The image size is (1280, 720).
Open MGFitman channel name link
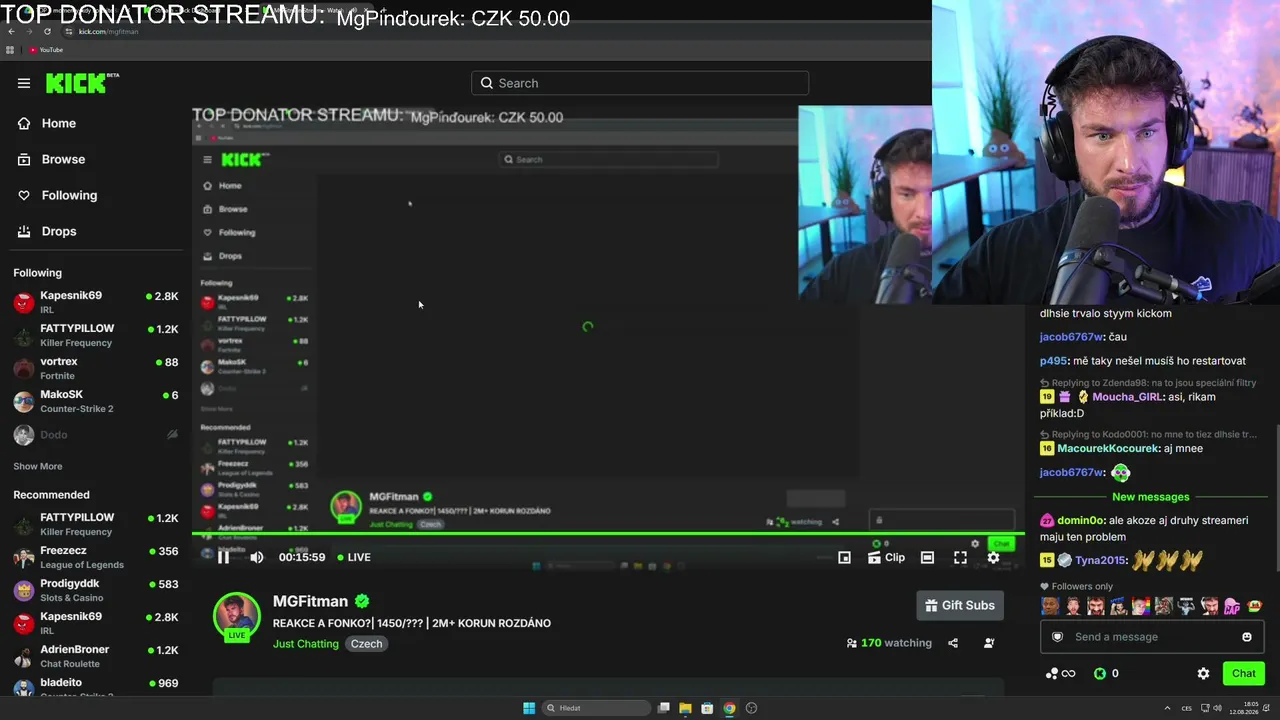[310, 601]
